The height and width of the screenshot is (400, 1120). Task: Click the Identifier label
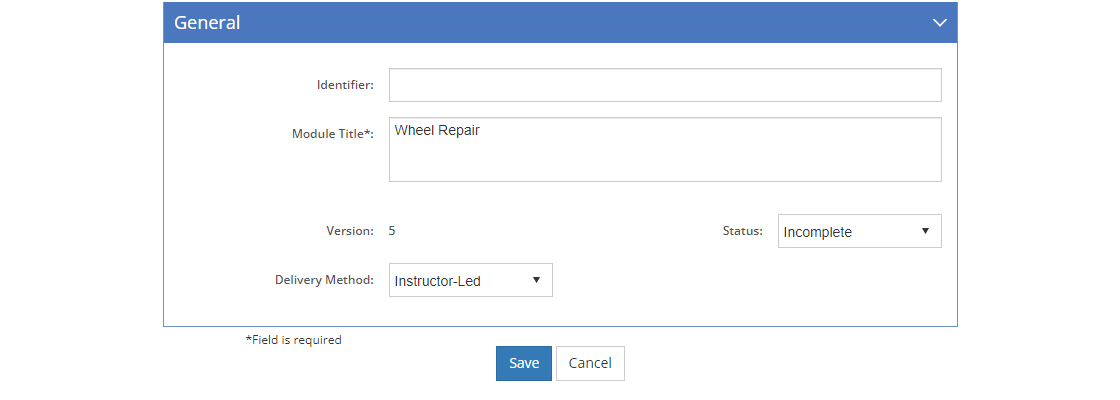click(345, 85)
